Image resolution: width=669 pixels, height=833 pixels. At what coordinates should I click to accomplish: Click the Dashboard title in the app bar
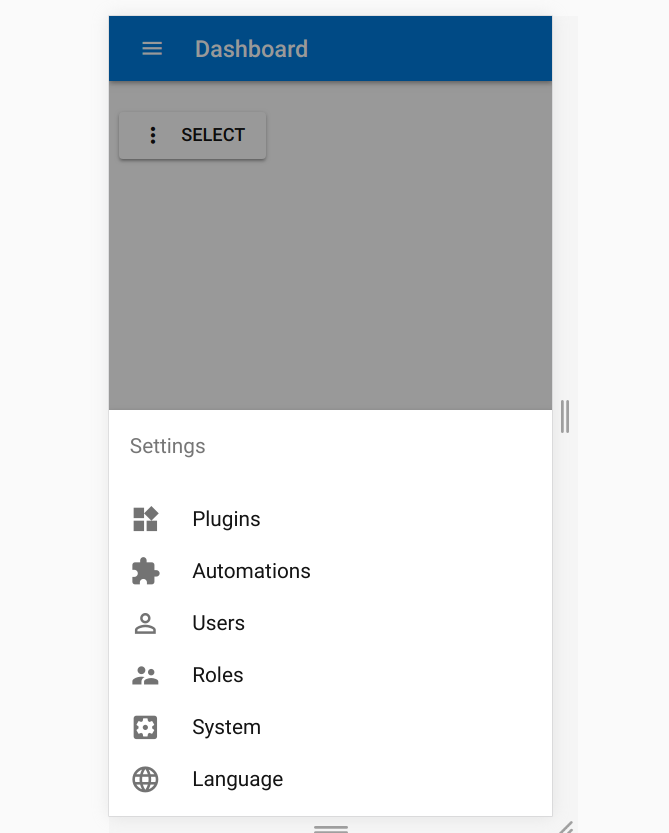point(251,48)
